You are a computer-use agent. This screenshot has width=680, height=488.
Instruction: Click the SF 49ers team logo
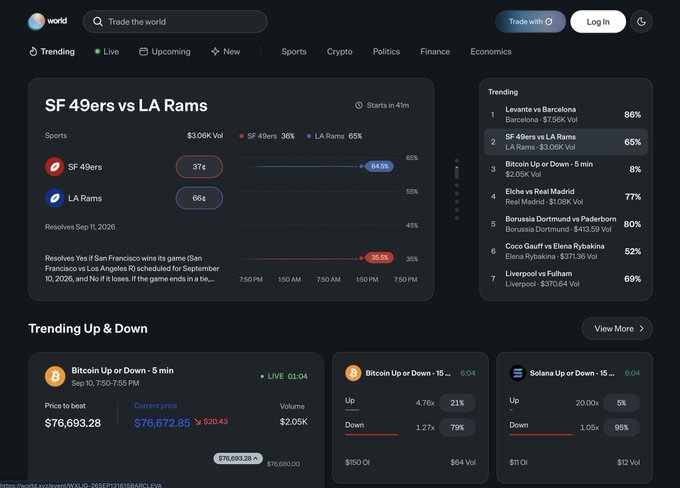[x=55, y=167]
